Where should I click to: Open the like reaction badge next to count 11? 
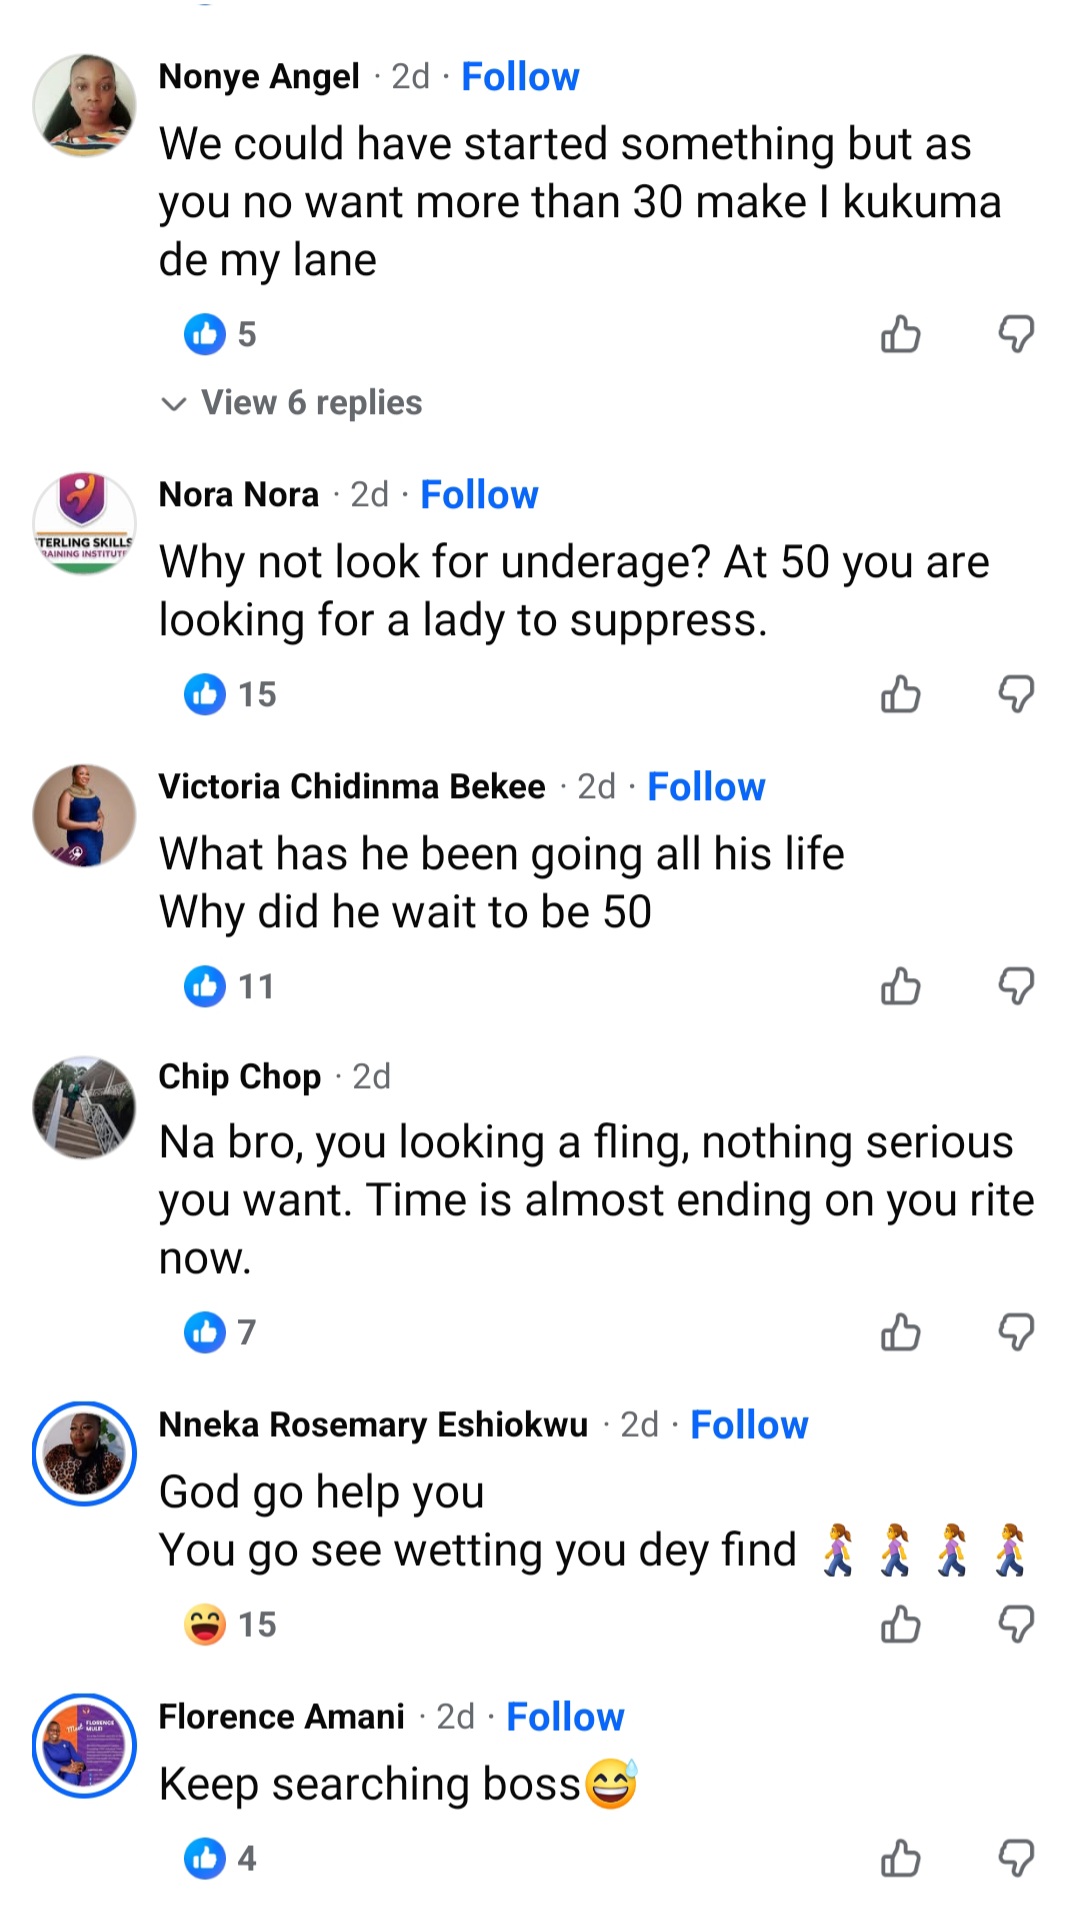pos(205,986)
